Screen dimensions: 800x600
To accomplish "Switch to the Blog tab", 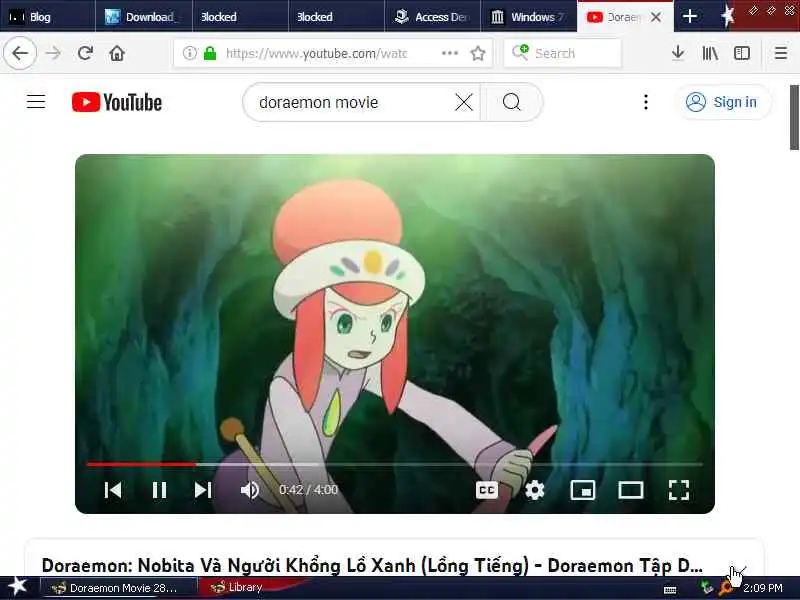I will coord(47,17).
